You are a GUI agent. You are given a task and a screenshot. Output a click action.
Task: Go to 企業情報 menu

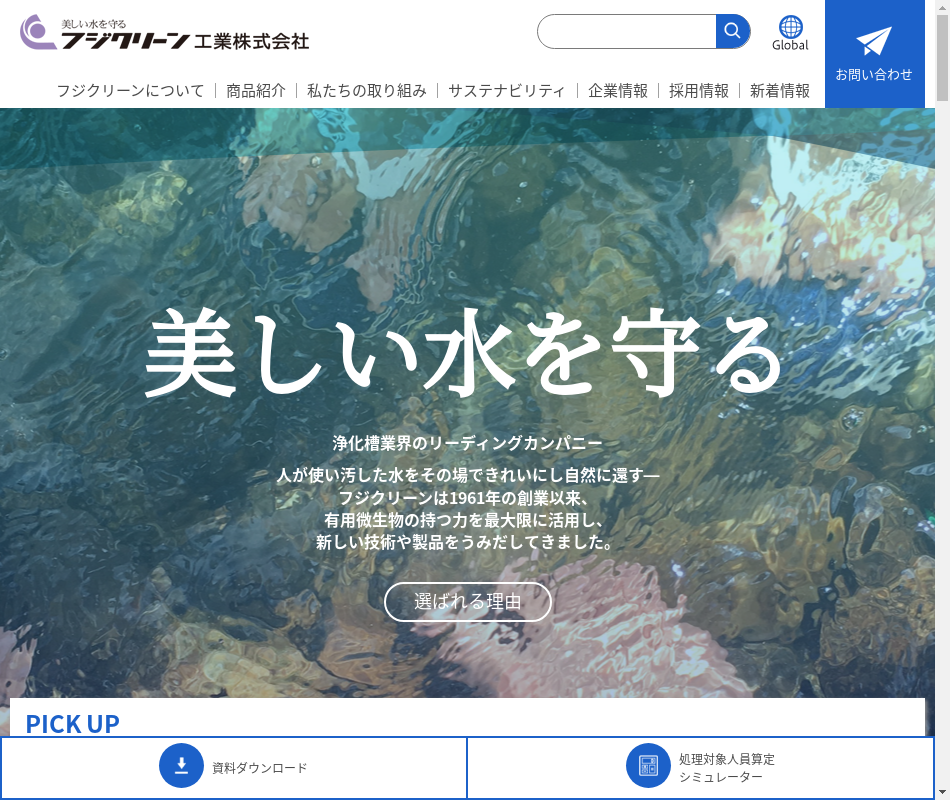(618, 90)
